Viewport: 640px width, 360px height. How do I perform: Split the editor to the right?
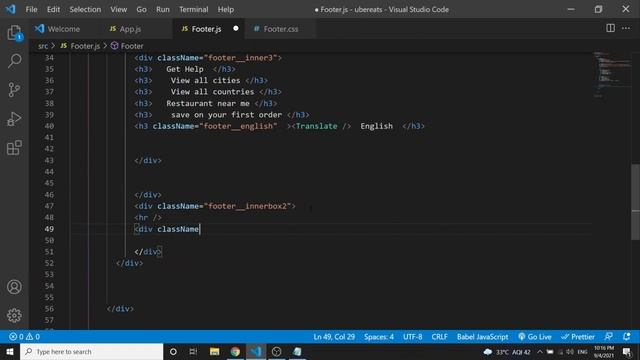point(610,28)
